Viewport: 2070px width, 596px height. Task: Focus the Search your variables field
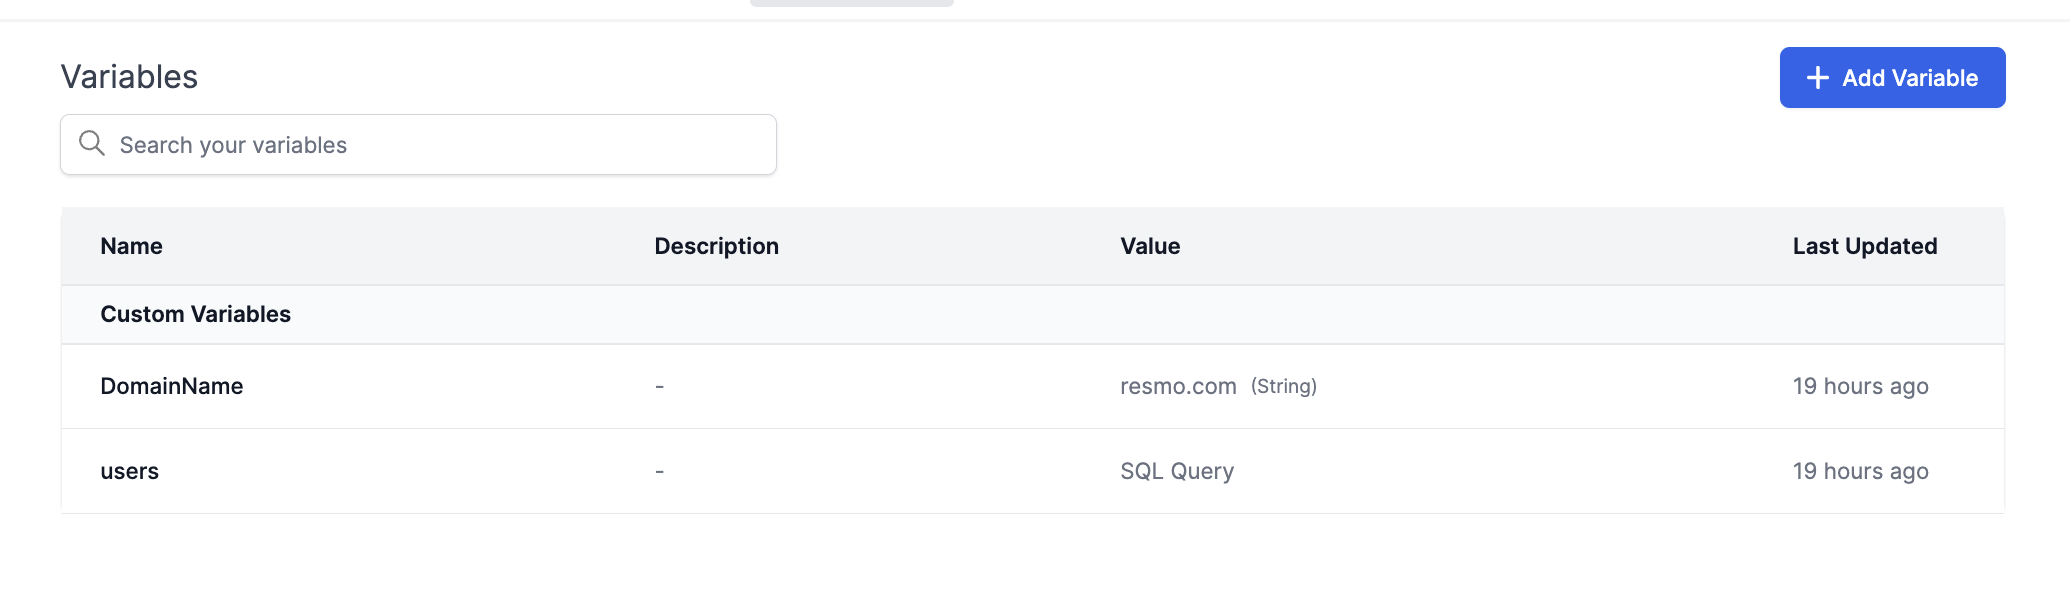coord(418,145)
